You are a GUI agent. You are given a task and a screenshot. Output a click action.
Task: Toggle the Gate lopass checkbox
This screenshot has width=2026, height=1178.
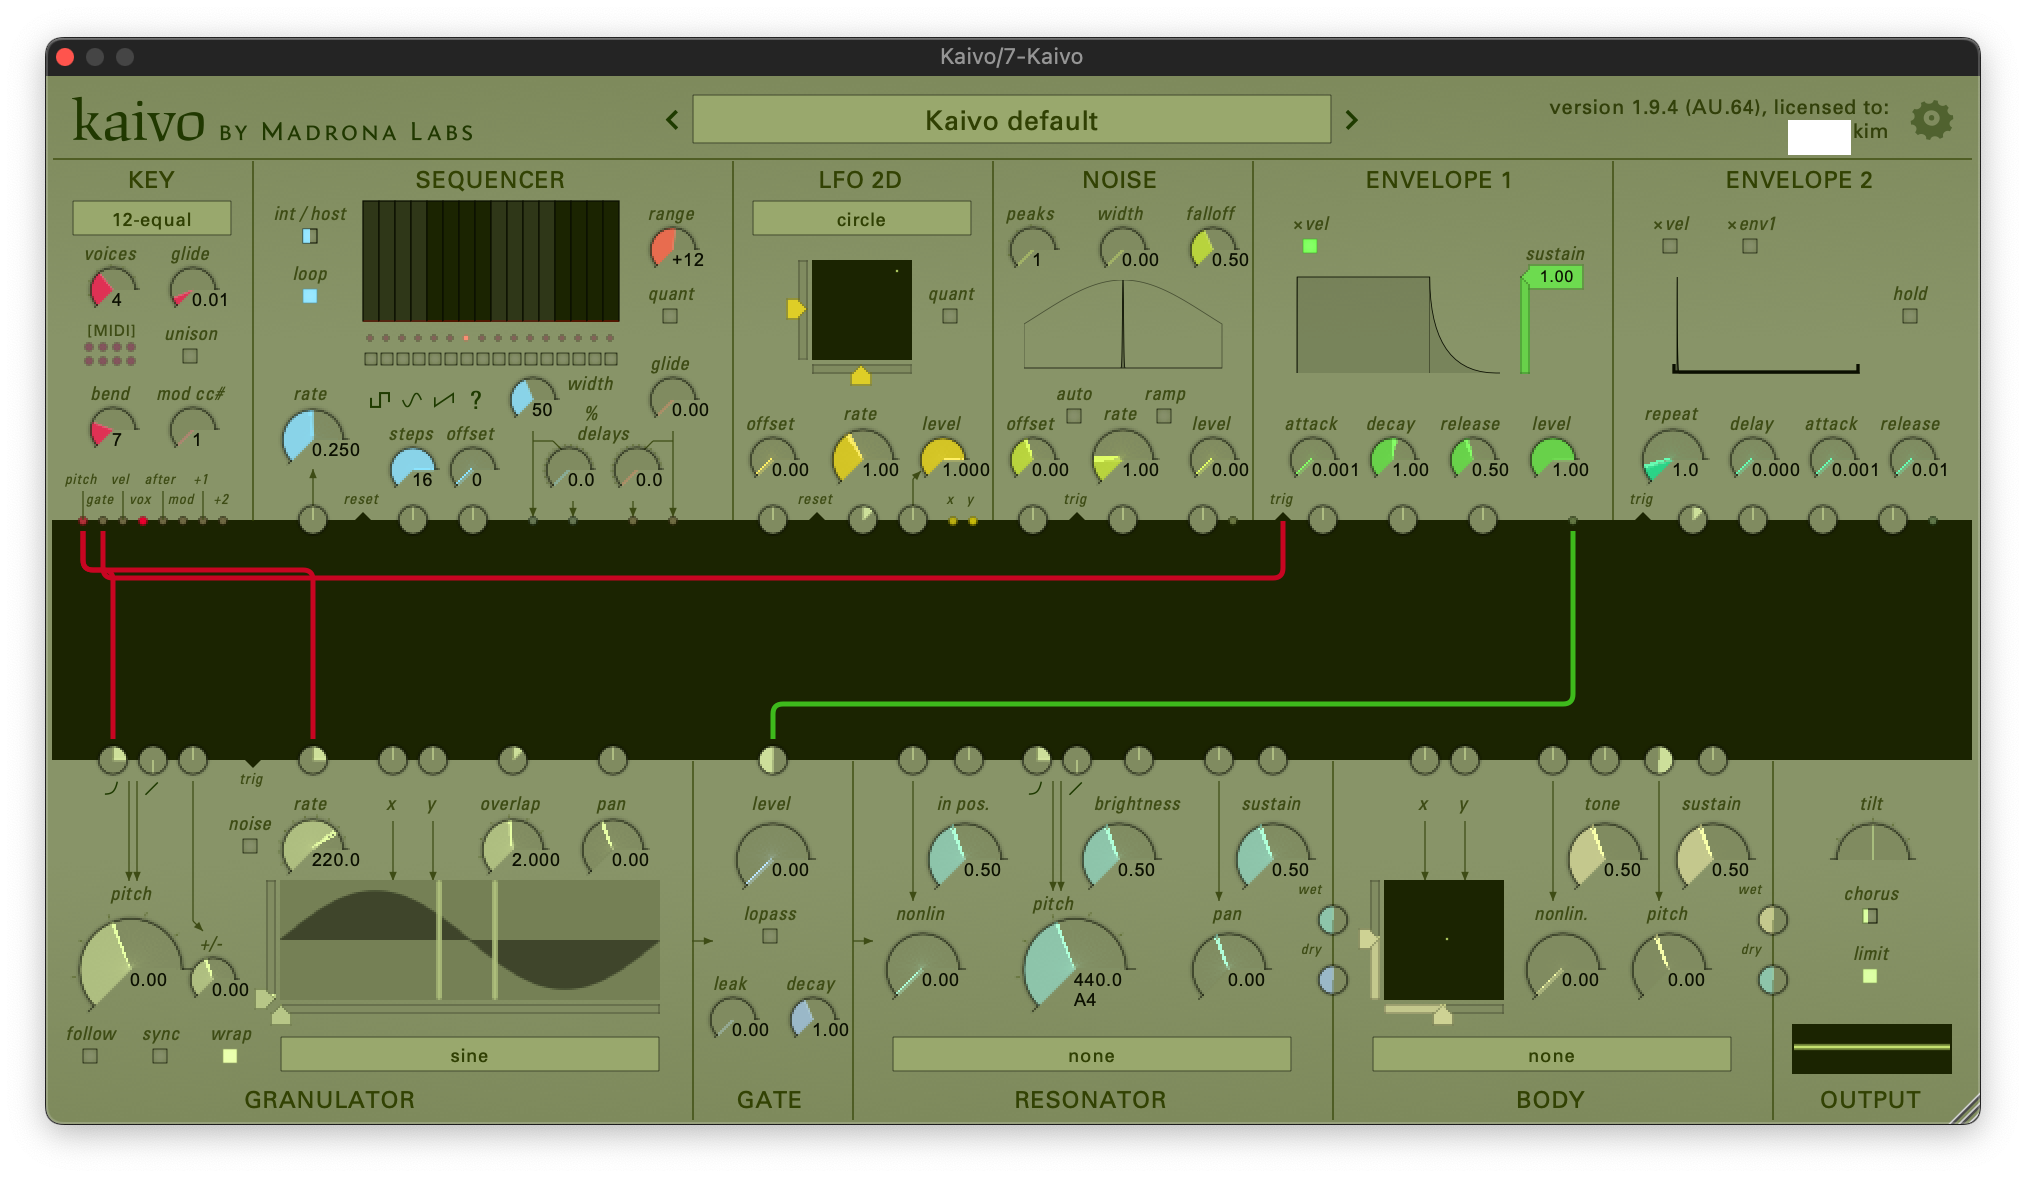770,936
